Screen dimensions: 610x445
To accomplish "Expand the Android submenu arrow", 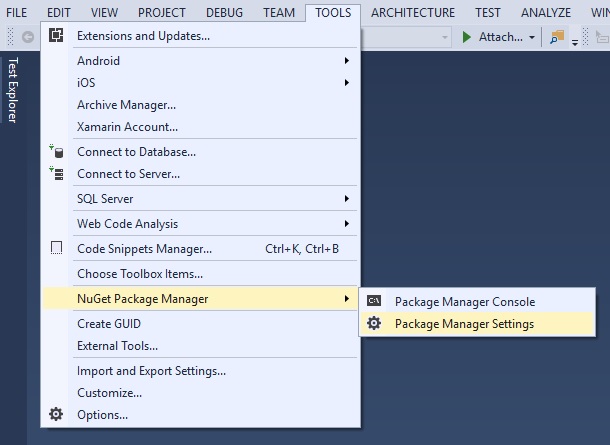I will [x=347, y=61].
